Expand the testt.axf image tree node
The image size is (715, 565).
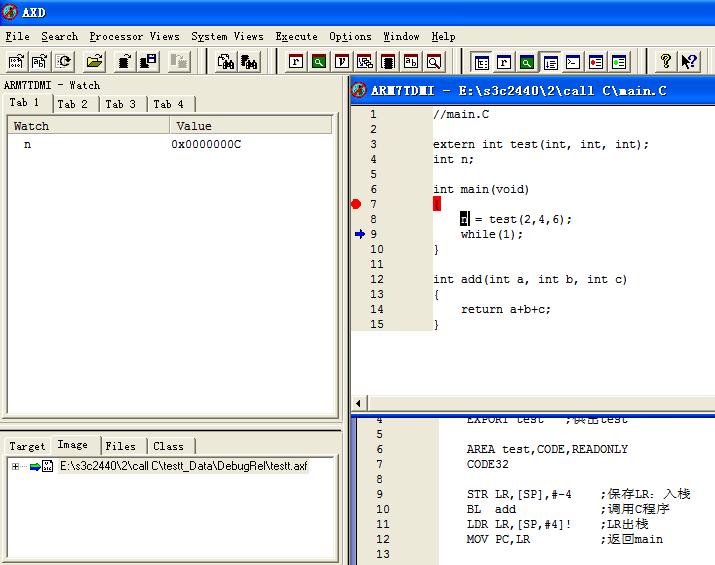point(16,467)
